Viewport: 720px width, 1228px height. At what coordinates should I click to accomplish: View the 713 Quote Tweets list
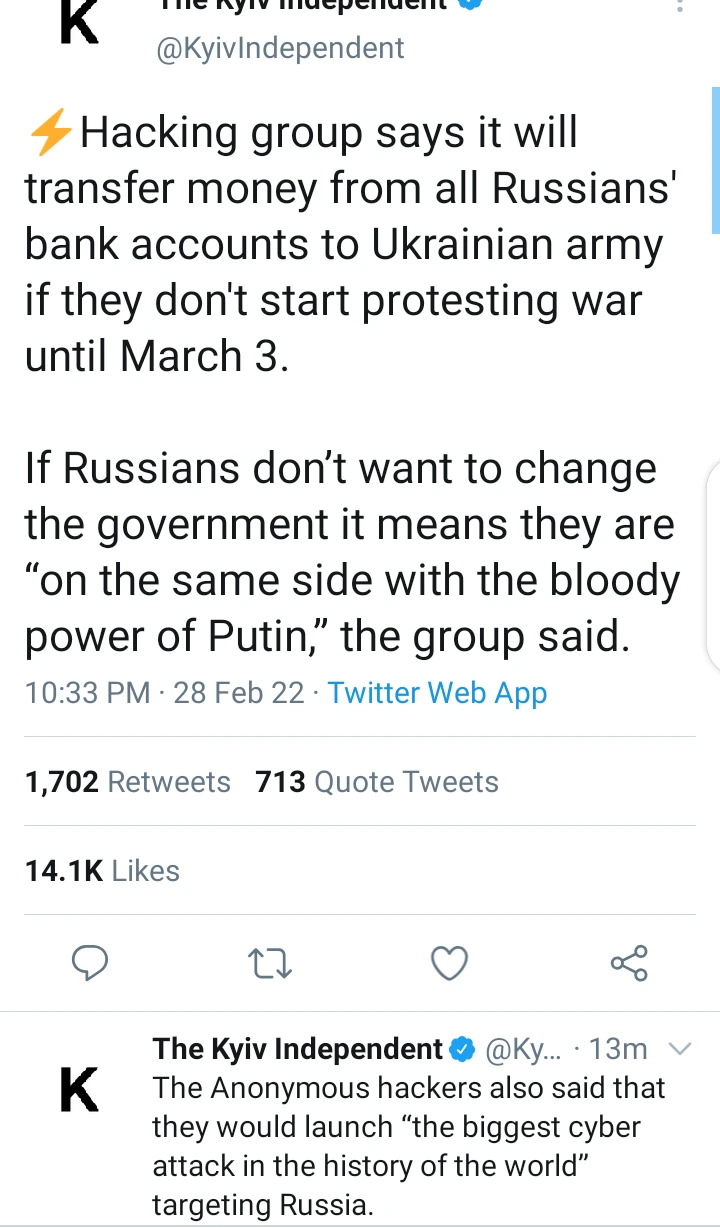click(x=377, y=782)
